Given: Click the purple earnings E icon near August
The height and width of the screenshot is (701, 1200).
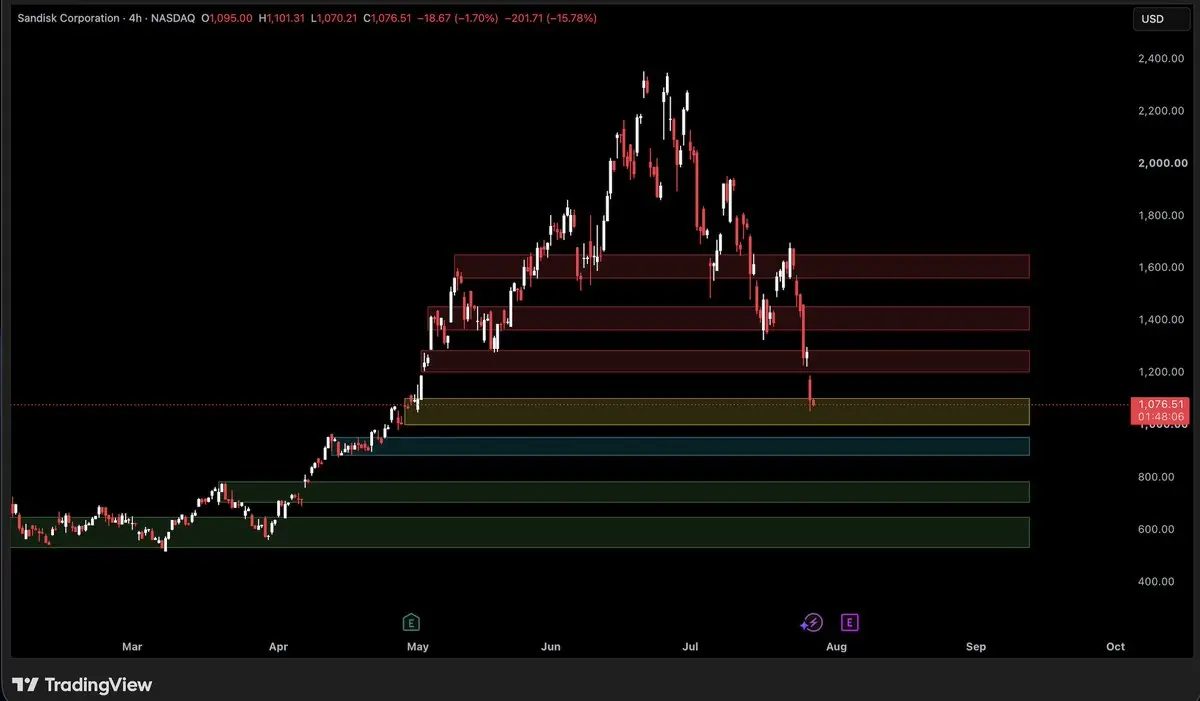Looking at the screenshot, I should pyautogui.click(x=850, y=622).
